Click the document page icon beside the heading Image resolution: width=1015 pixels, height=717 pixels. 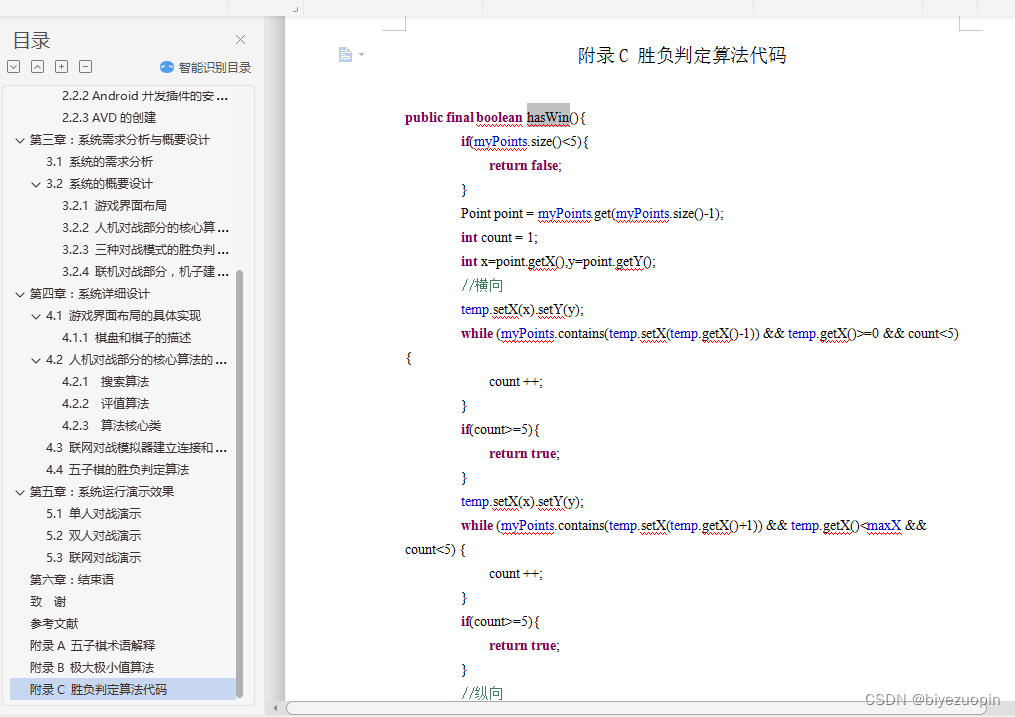[345, 55]
